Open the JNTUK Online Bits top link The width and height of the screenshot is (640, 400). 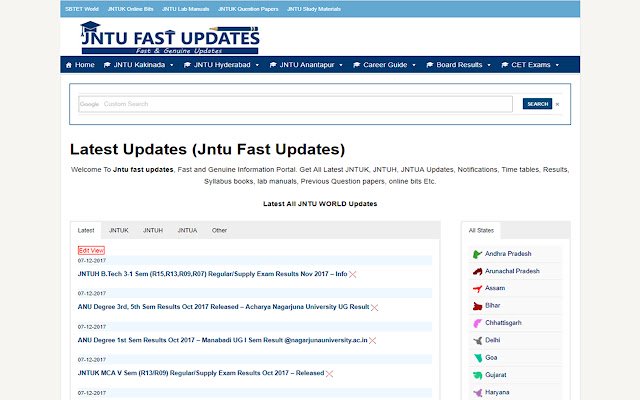(131, 9)
